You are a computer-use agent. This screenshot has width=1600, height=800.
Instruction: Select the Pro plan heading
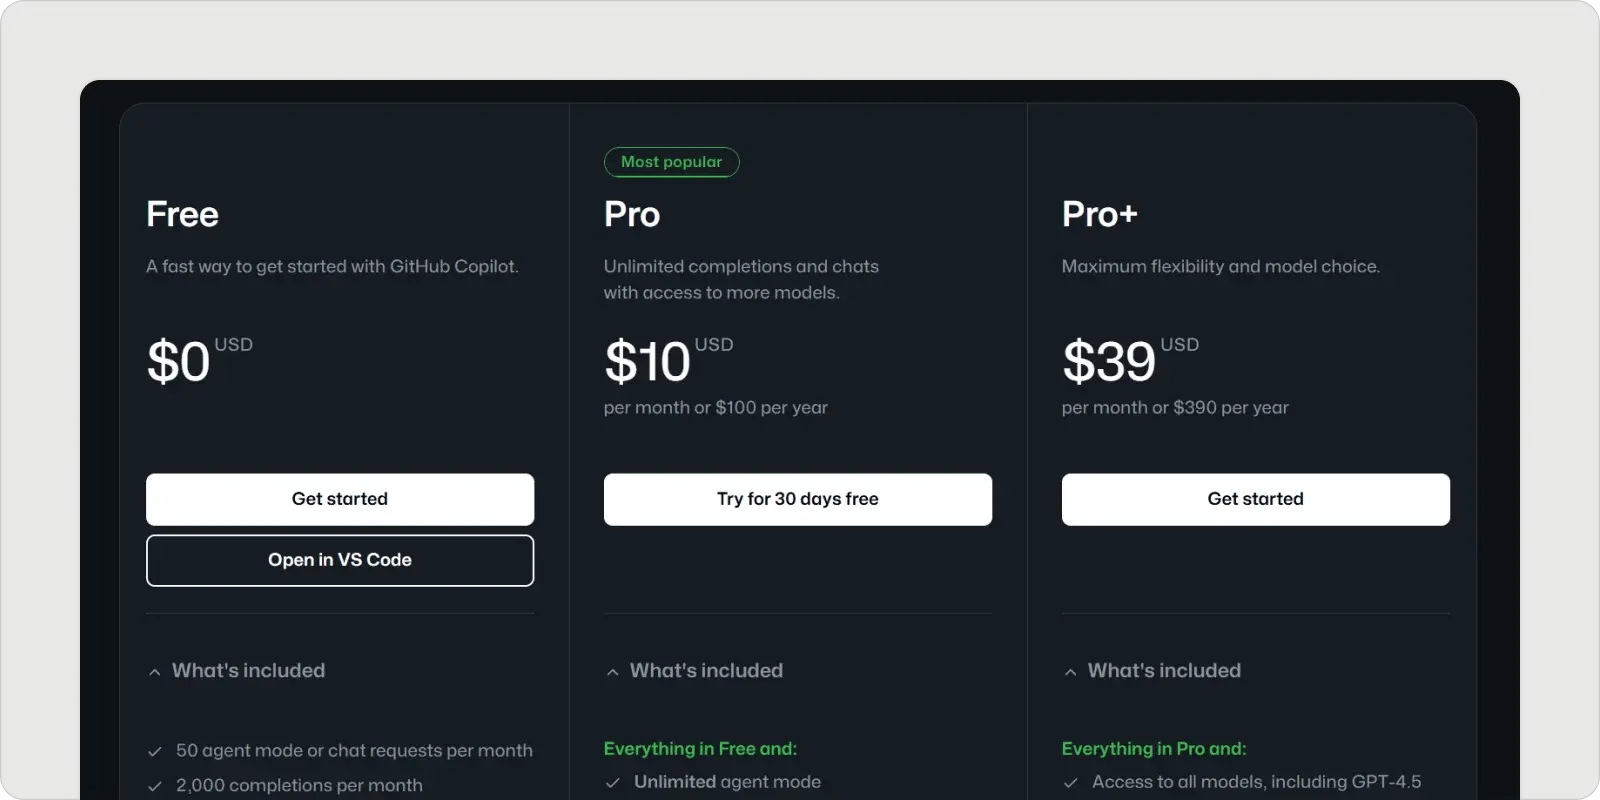[631, 214]
